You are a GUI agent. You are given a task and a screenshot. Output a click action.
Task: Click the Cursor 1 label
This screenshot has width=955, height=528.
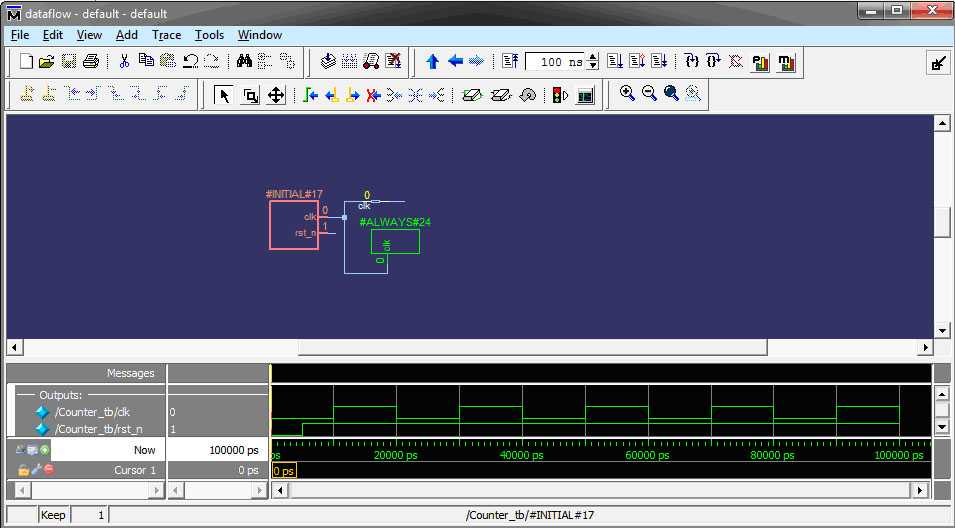point(135,470)
